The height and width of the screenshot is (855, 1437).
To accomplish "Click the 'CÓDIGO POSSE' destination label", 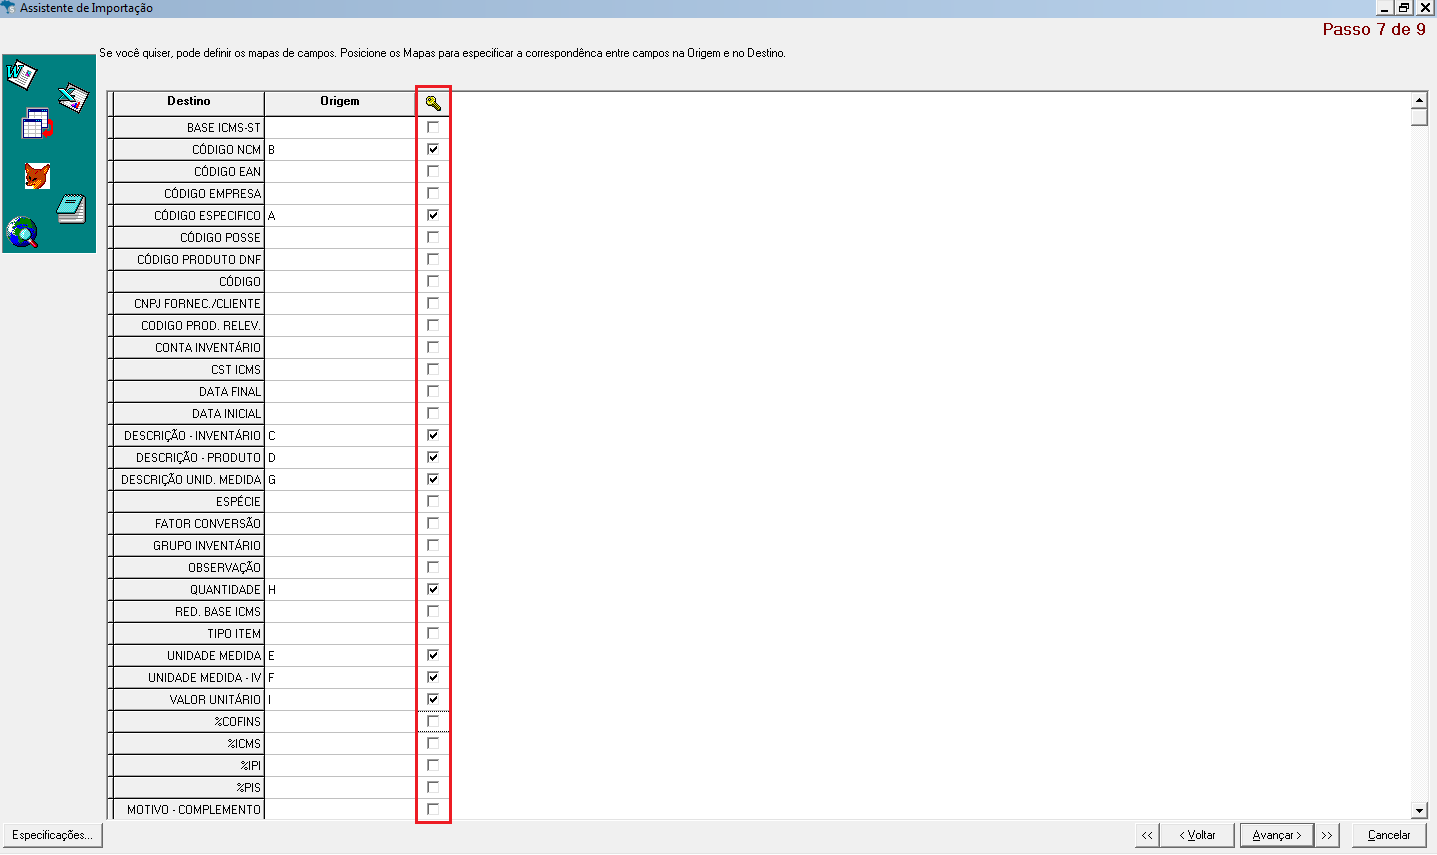I will pos(220,237).
